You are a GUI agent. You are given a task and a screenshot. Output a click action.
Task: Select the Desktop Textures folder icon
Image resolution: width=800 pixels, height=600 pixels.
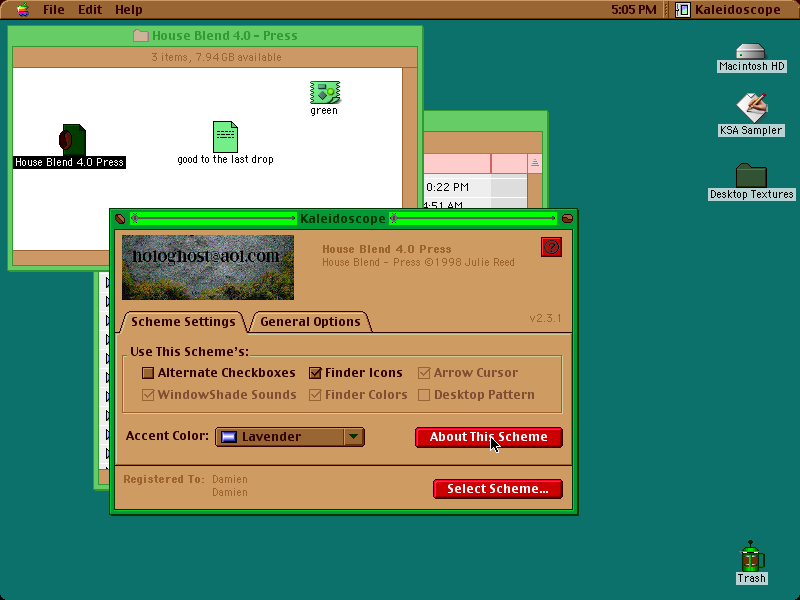point(752,181)
